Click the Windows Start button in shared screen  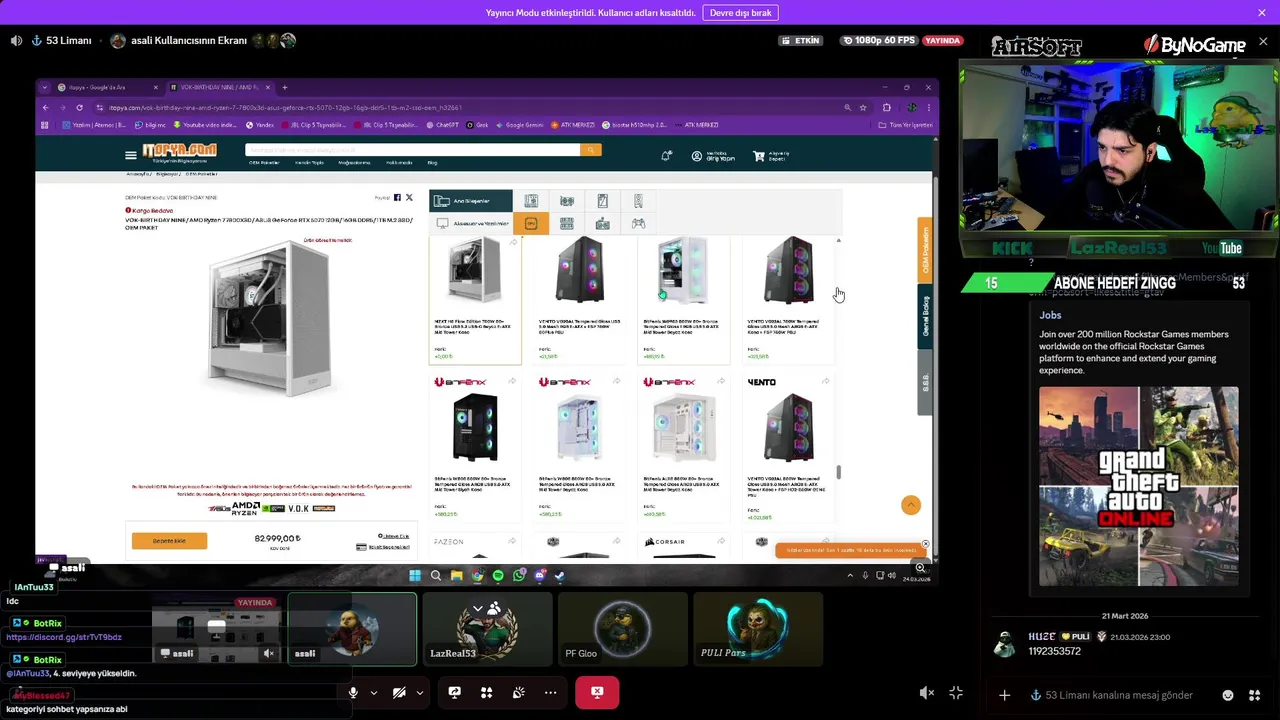[x=415, y=576]
